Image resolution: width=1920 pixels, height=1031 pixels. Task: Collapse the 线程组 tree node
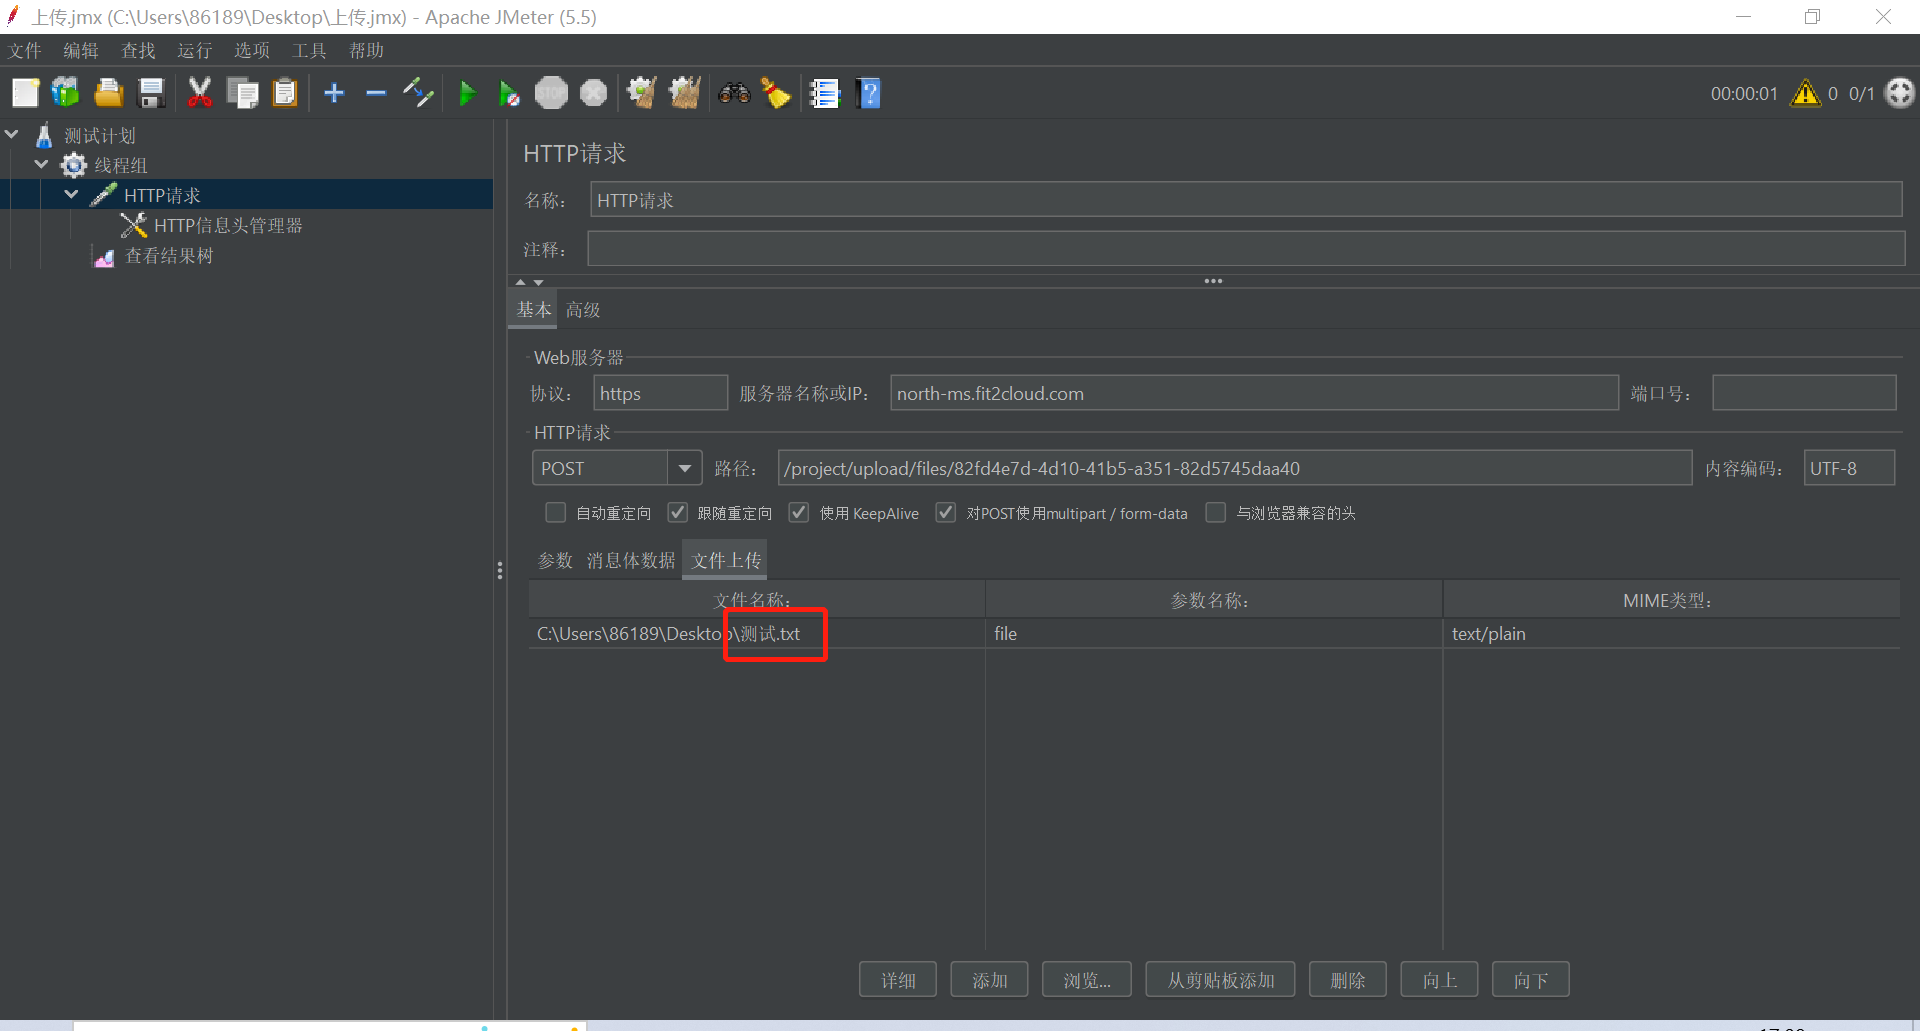[41, 164]
